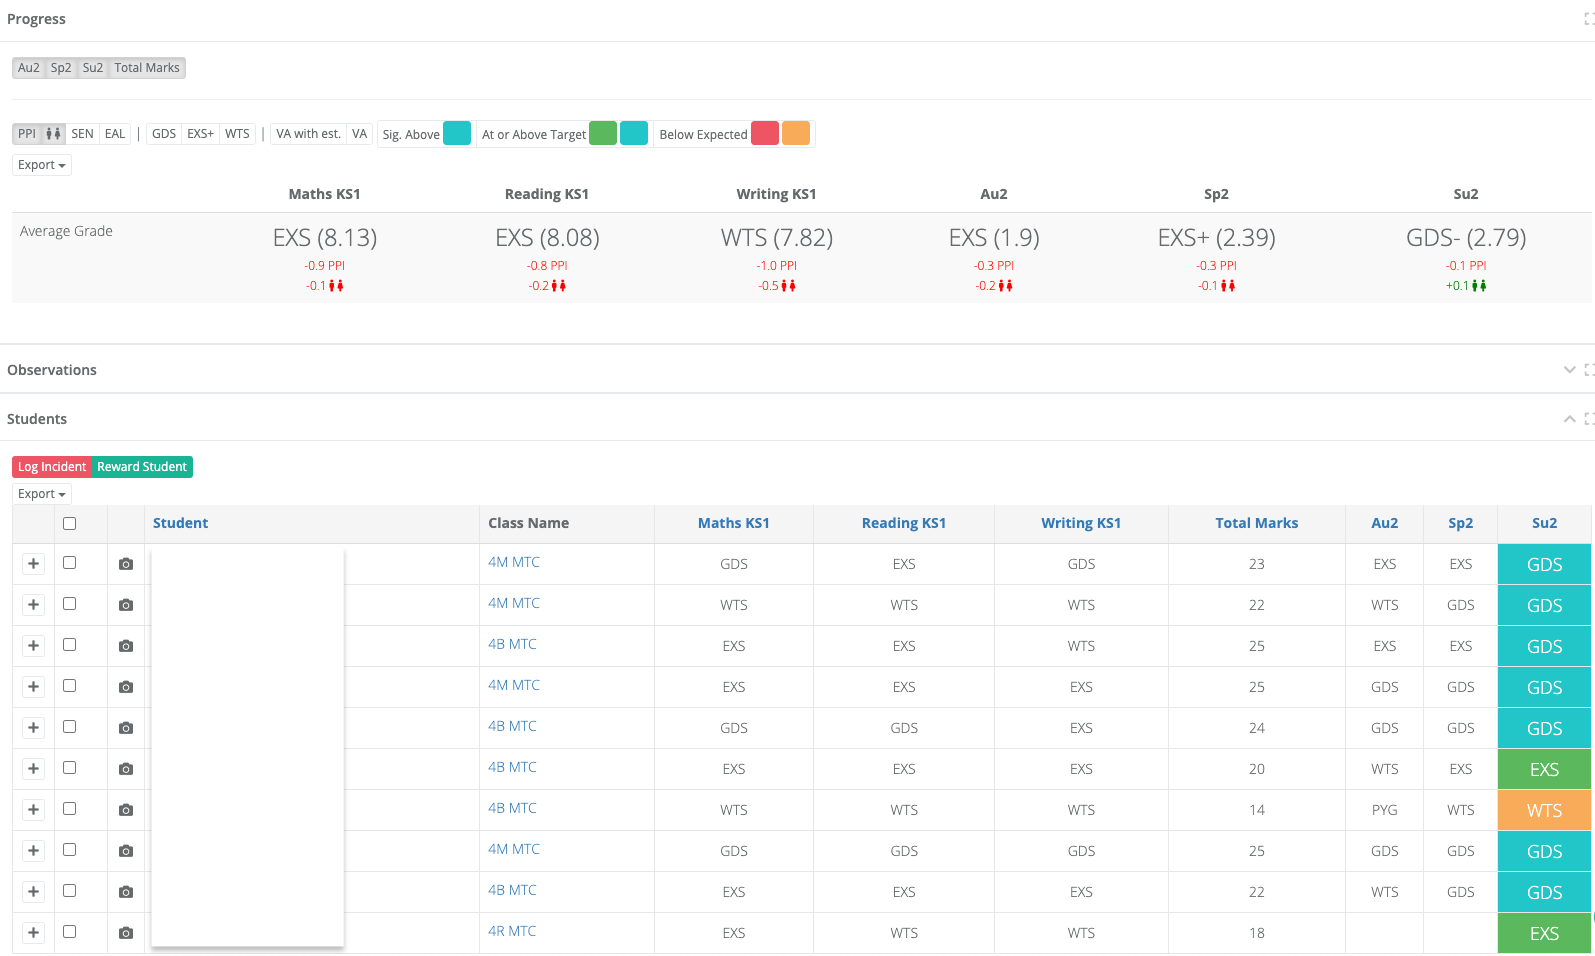Expand the row with 20 total marks using plus
1595x956 pixels.
coord(33,769)
